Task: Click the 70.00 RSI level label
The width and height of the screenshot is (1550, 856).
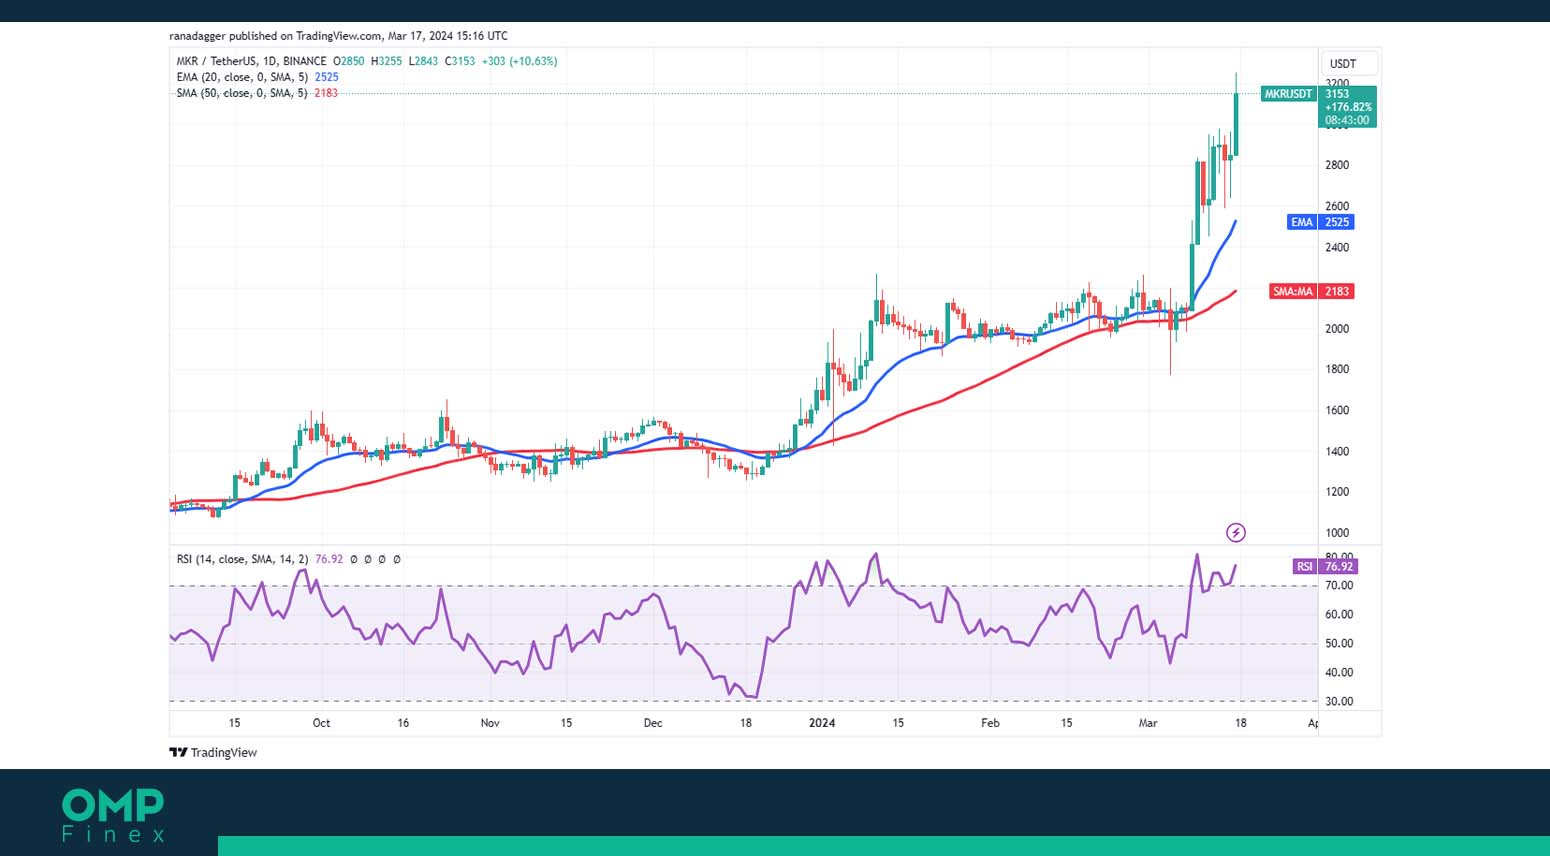Action: coord(1339,586)
